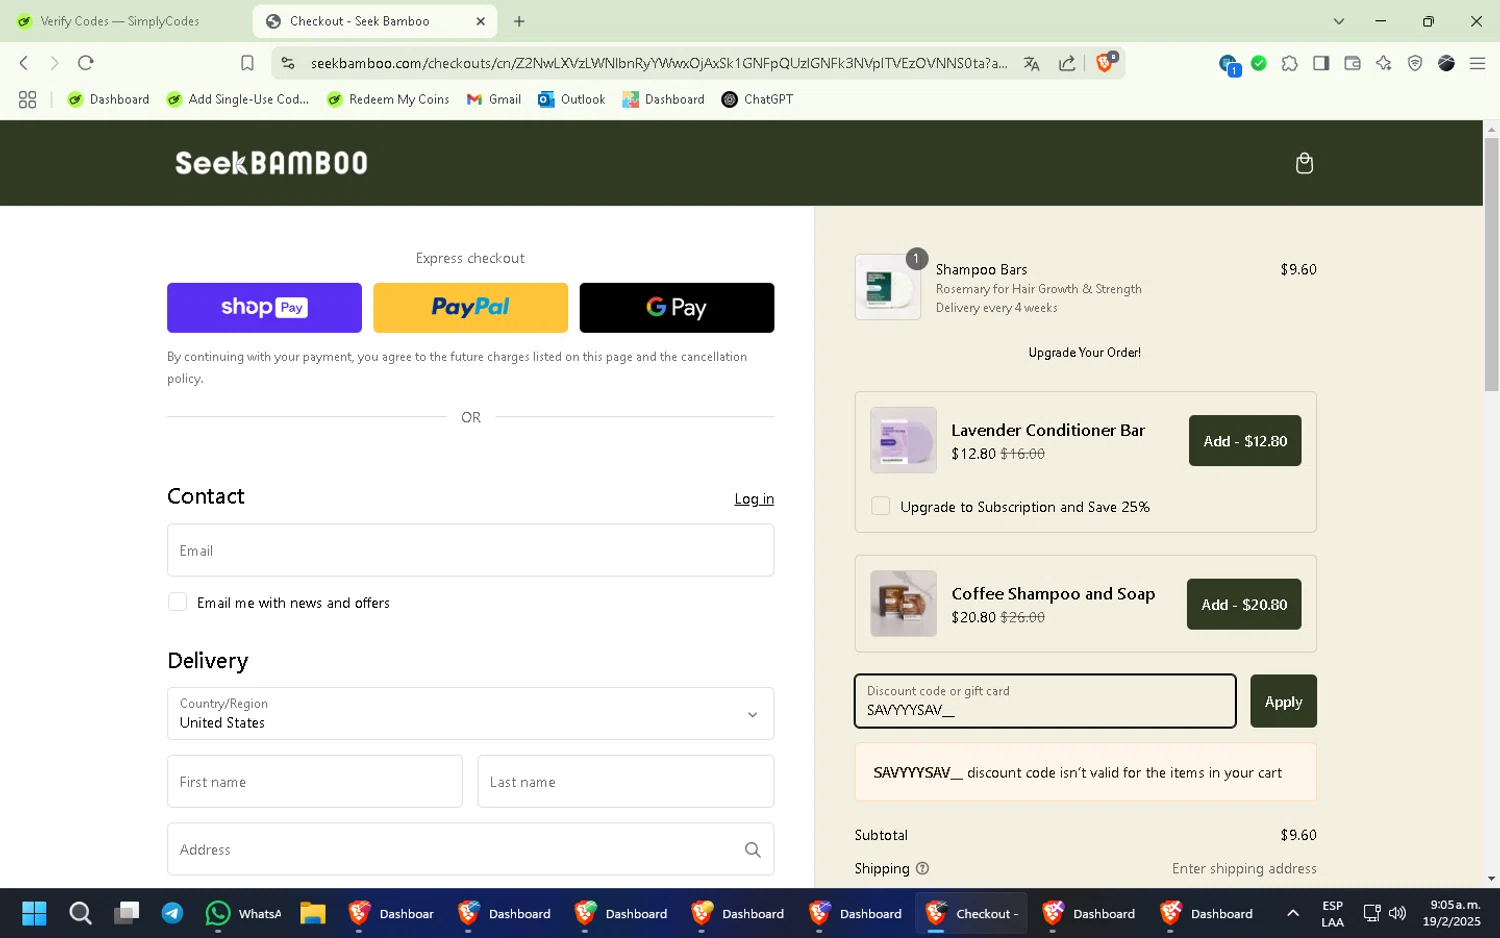Click the browser back arrow

24,63
